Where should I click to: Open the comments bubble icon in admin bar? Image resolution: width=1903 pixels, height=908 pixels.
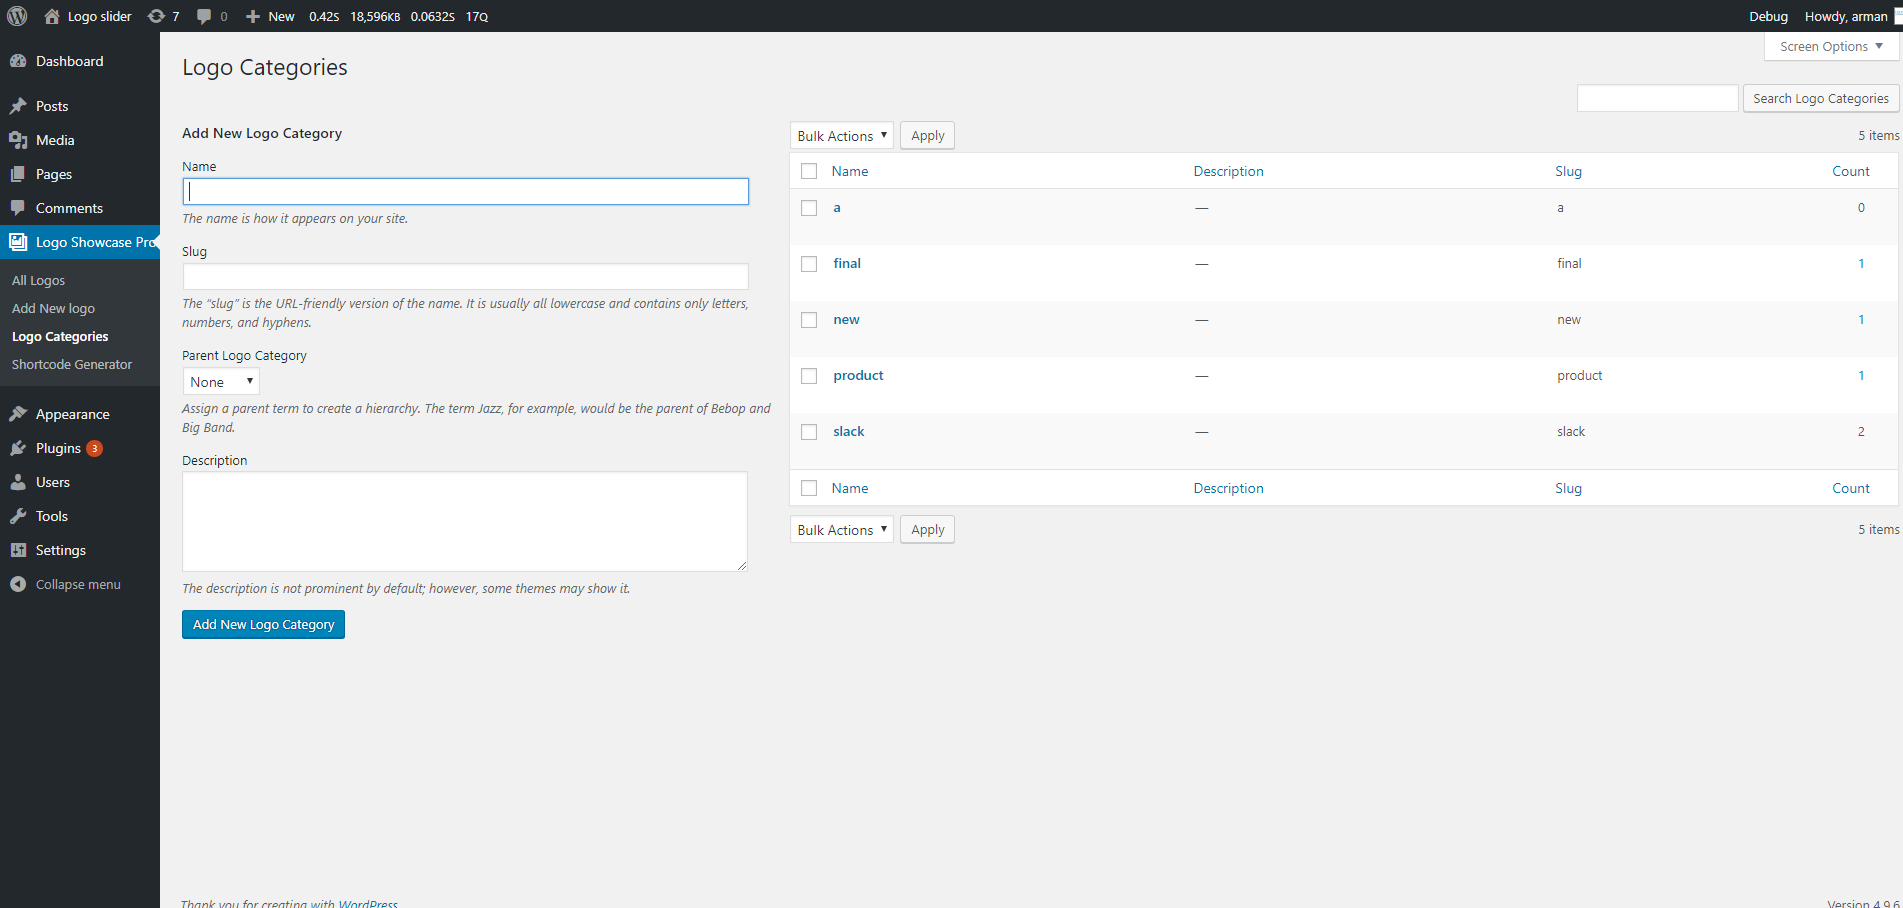pyautogui.click(x=204, y=16)
